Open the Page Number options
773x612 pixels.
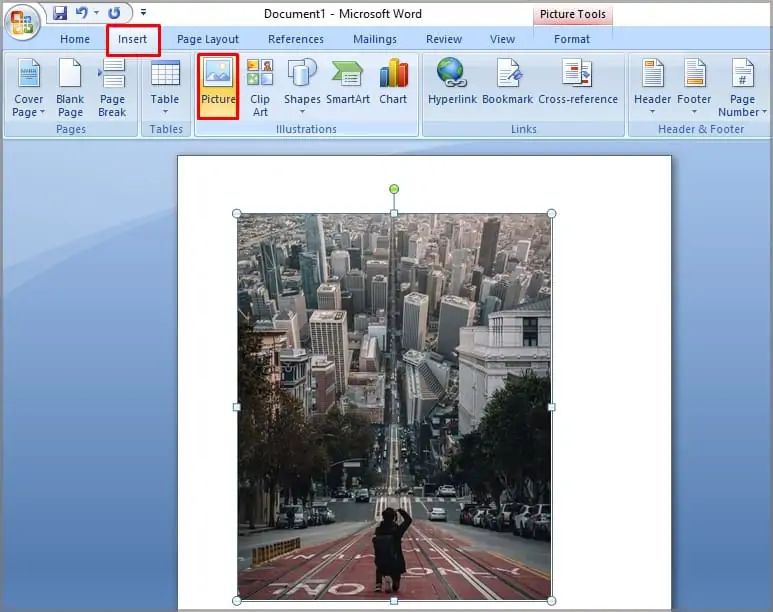point(742,87)
